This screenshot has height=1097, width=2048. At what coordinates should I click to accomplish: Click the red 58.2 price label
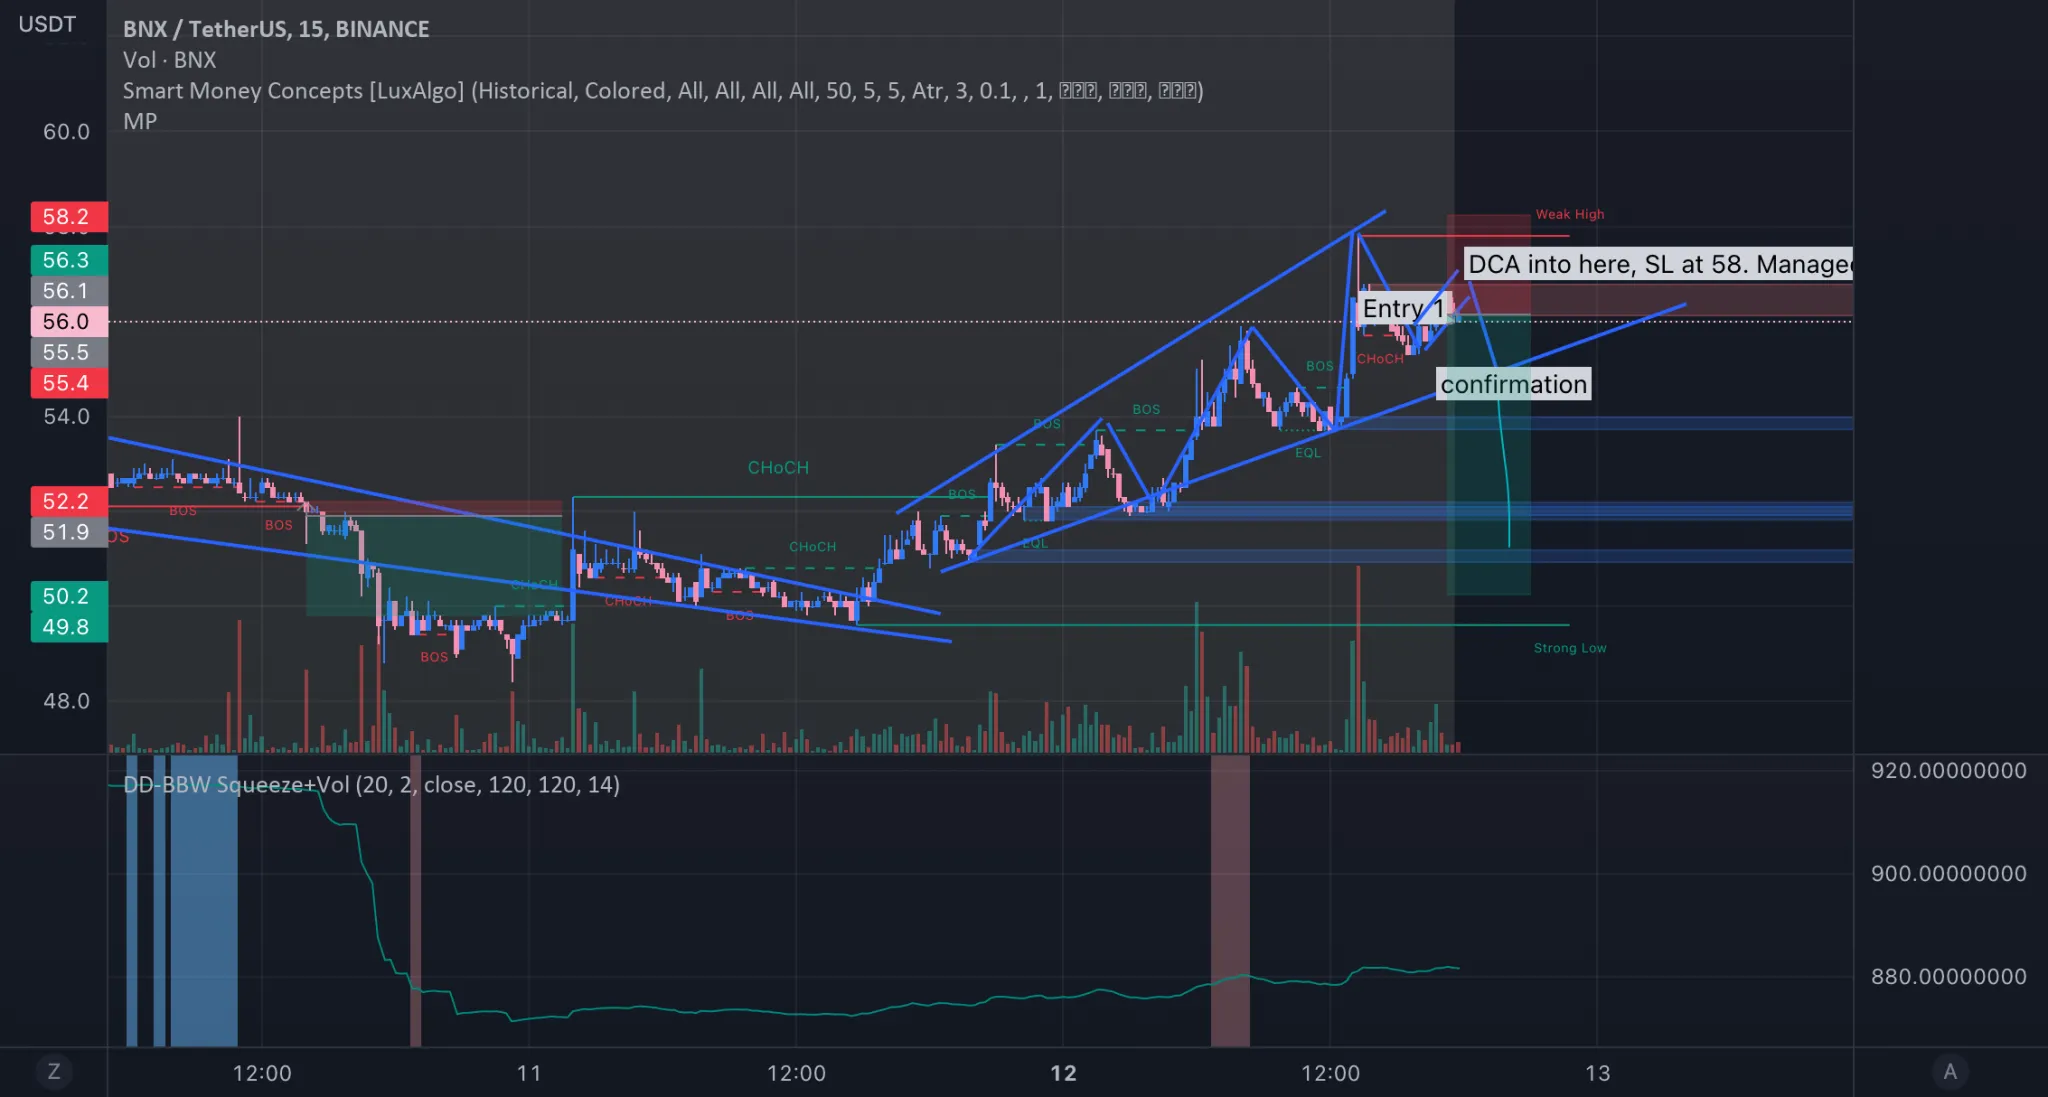[67, 217]
